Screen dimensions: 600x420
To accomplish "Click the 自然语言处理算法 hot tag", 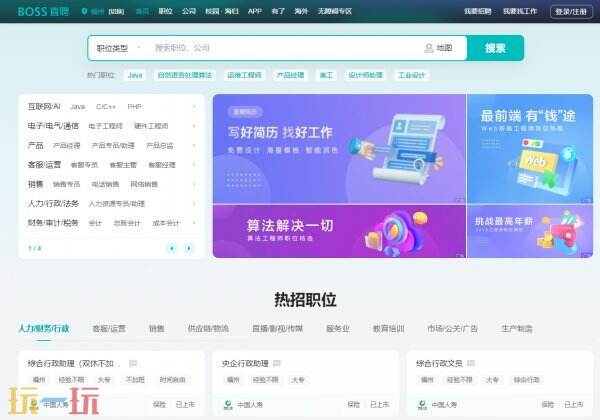I will coord(185,75).
